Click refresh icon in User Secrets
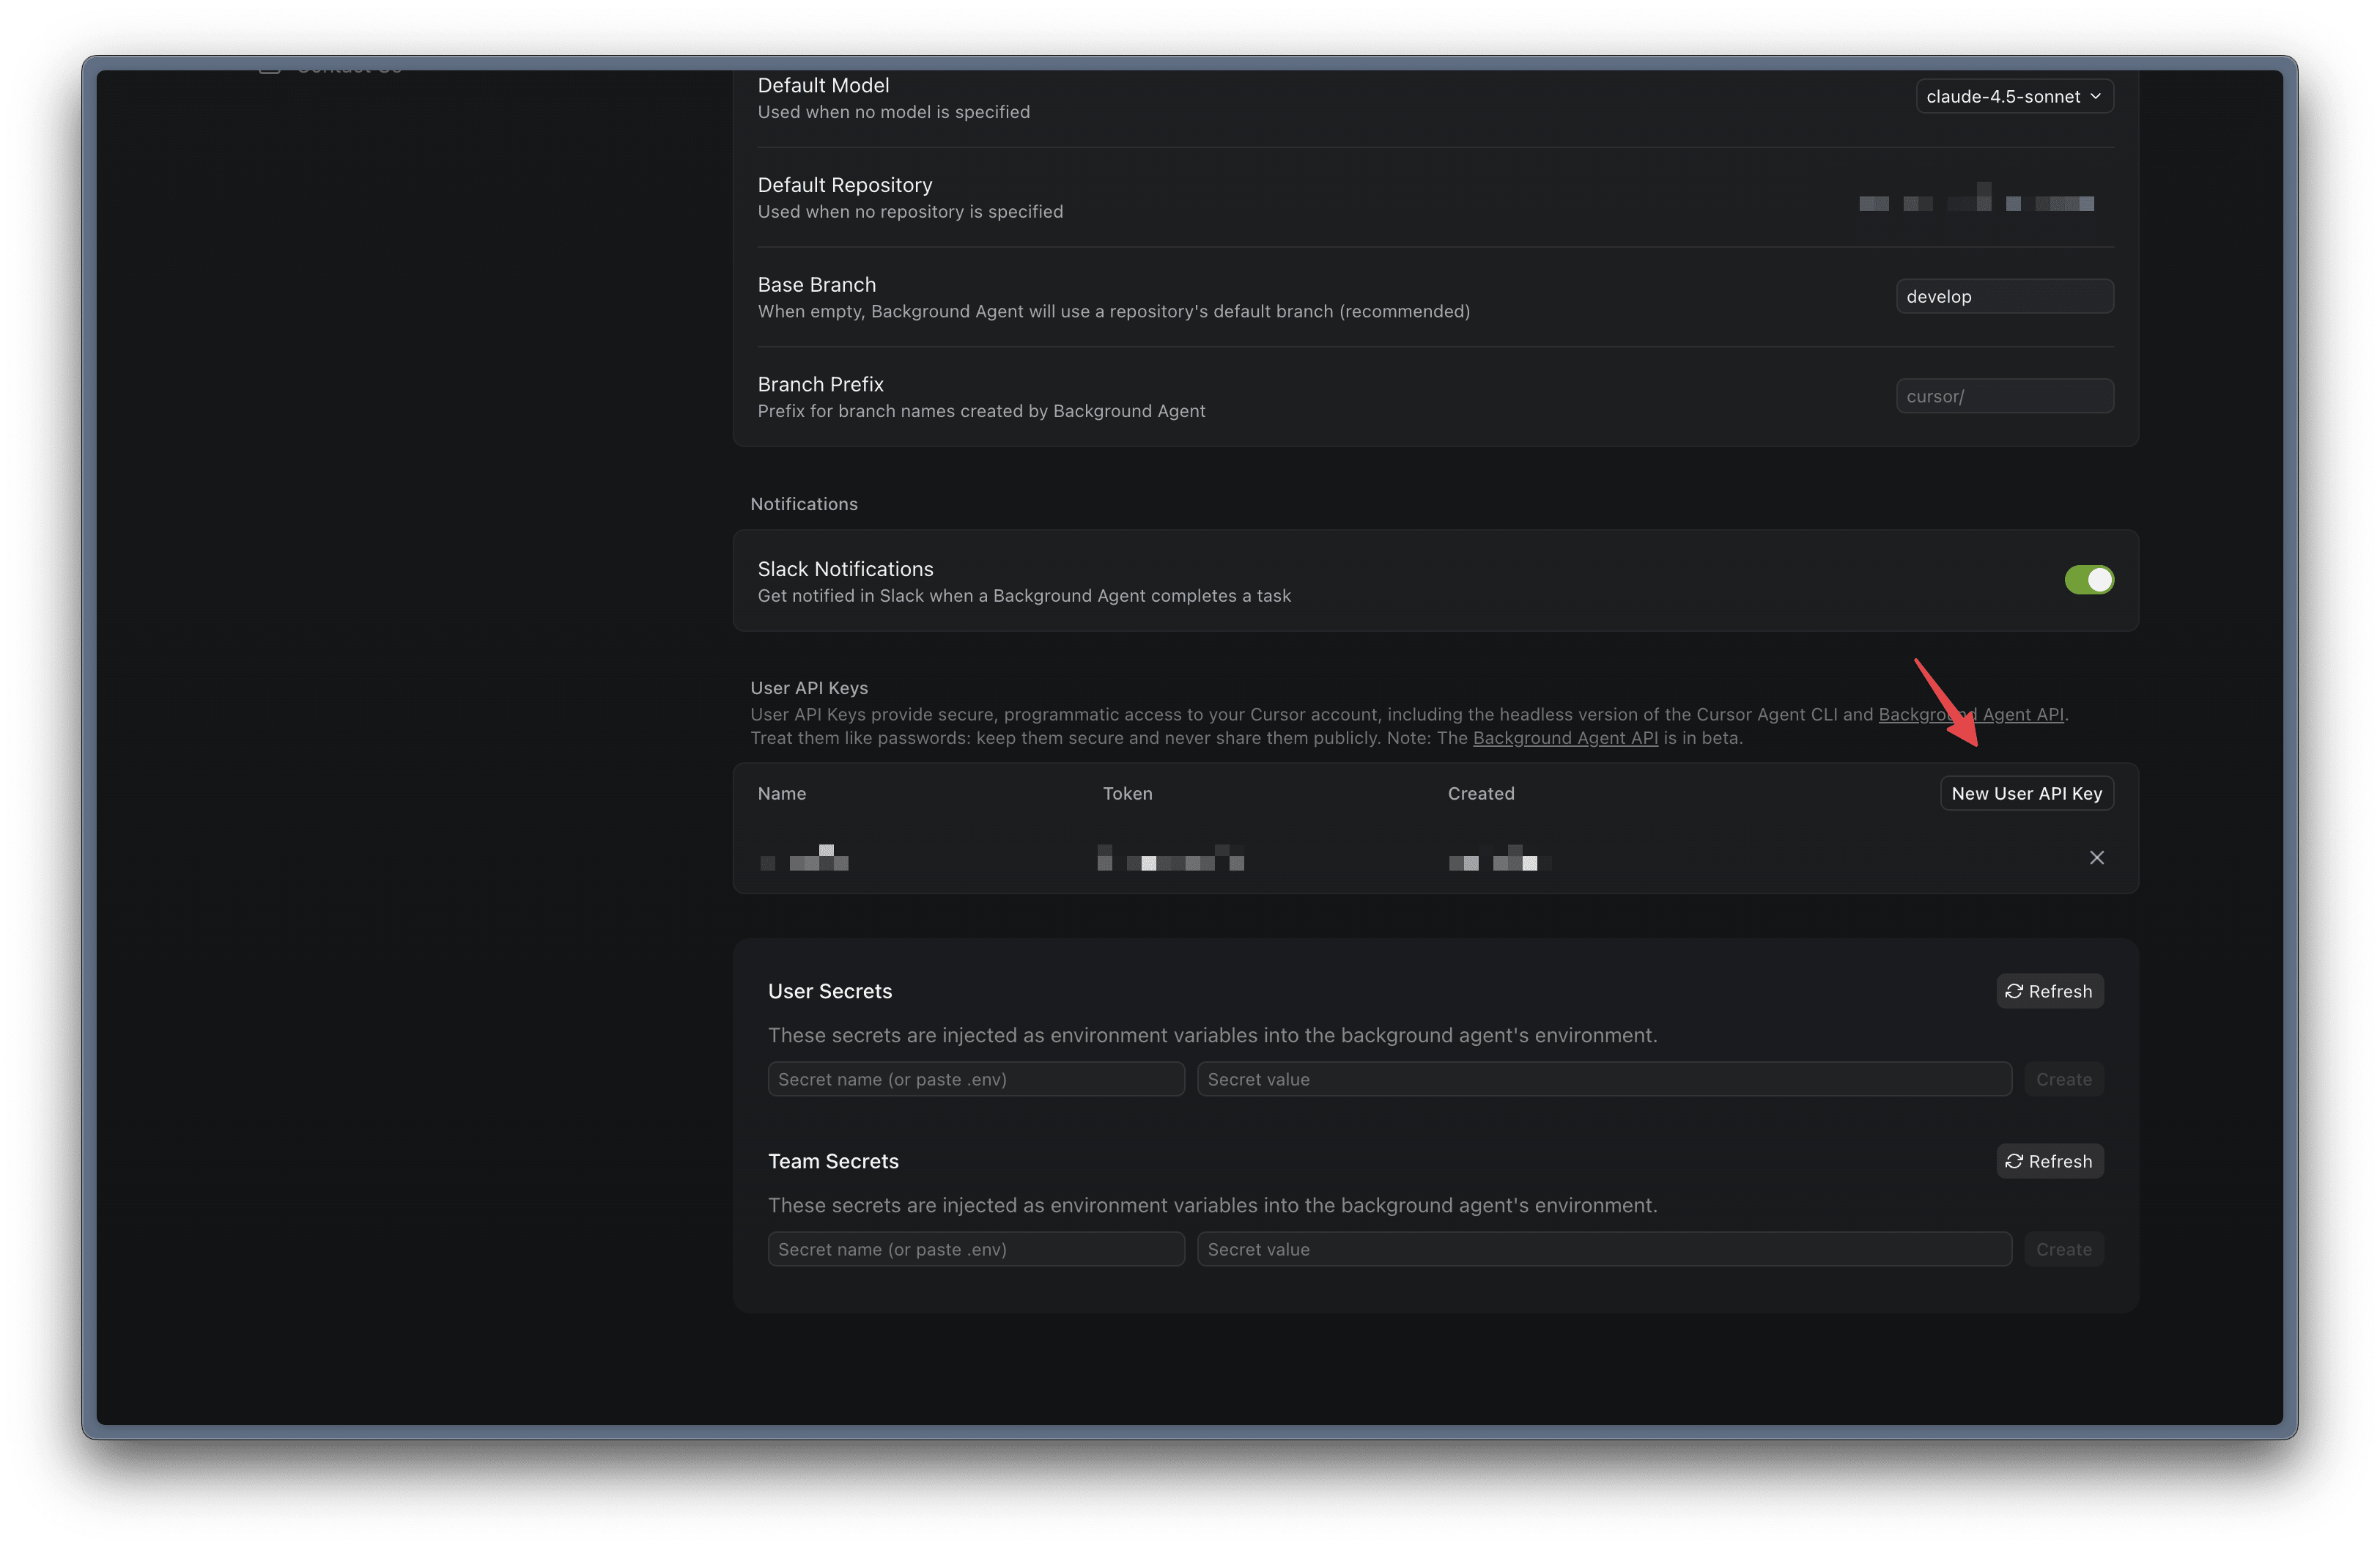Screen dimensions: 2380x1548 click(x=2014, y=991)
